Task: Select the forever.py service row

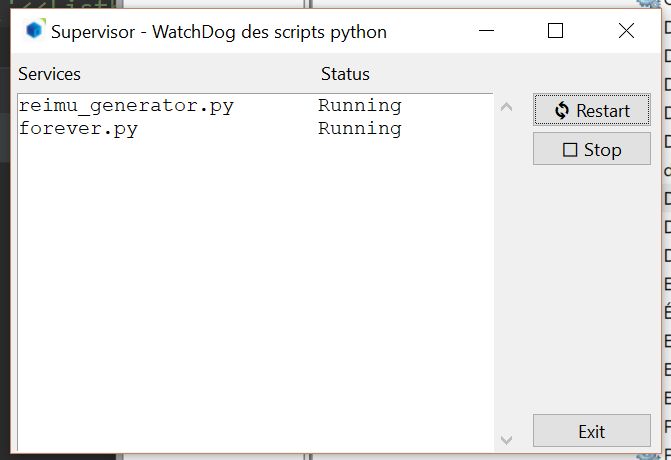Action: click(78, 129)
